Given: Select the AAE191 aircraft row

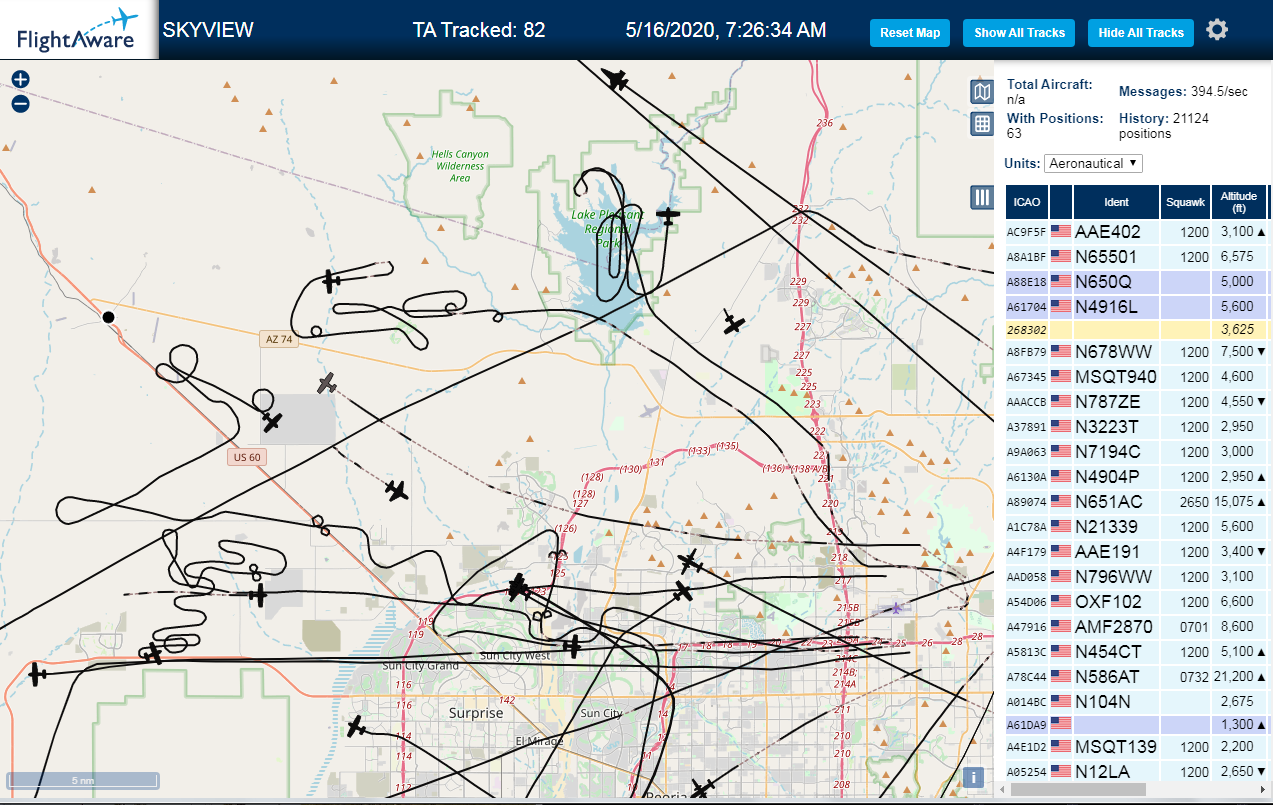Looking at the screenshot, I should 1137,552.
